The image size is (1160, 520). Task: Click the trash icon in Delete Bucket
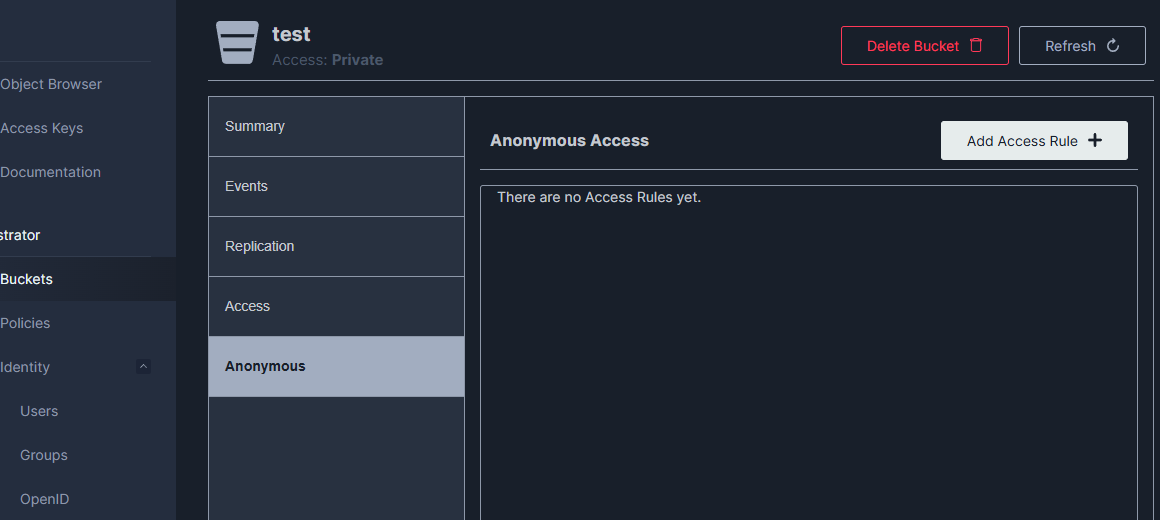coord(976,45)
